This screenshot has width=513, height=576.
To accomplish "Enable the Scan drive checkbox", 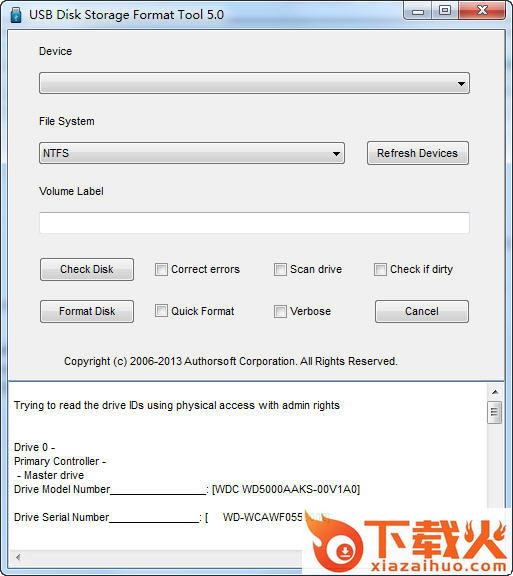I will pyautogui.click(x=280, y=269).
